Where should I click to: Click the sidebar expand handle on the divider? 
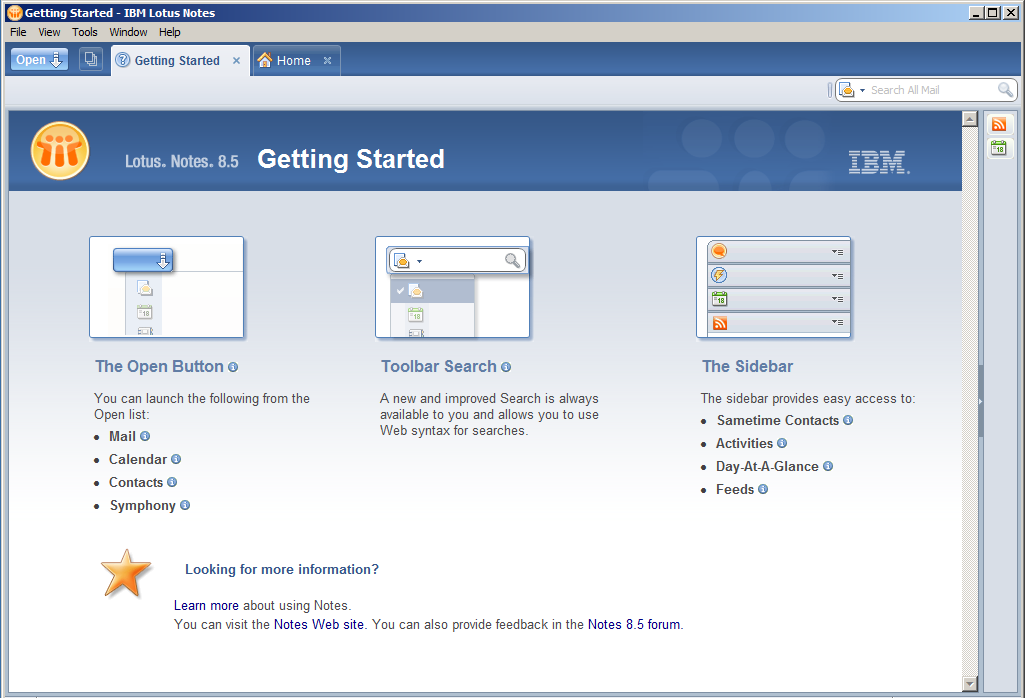tap(981, 401)
